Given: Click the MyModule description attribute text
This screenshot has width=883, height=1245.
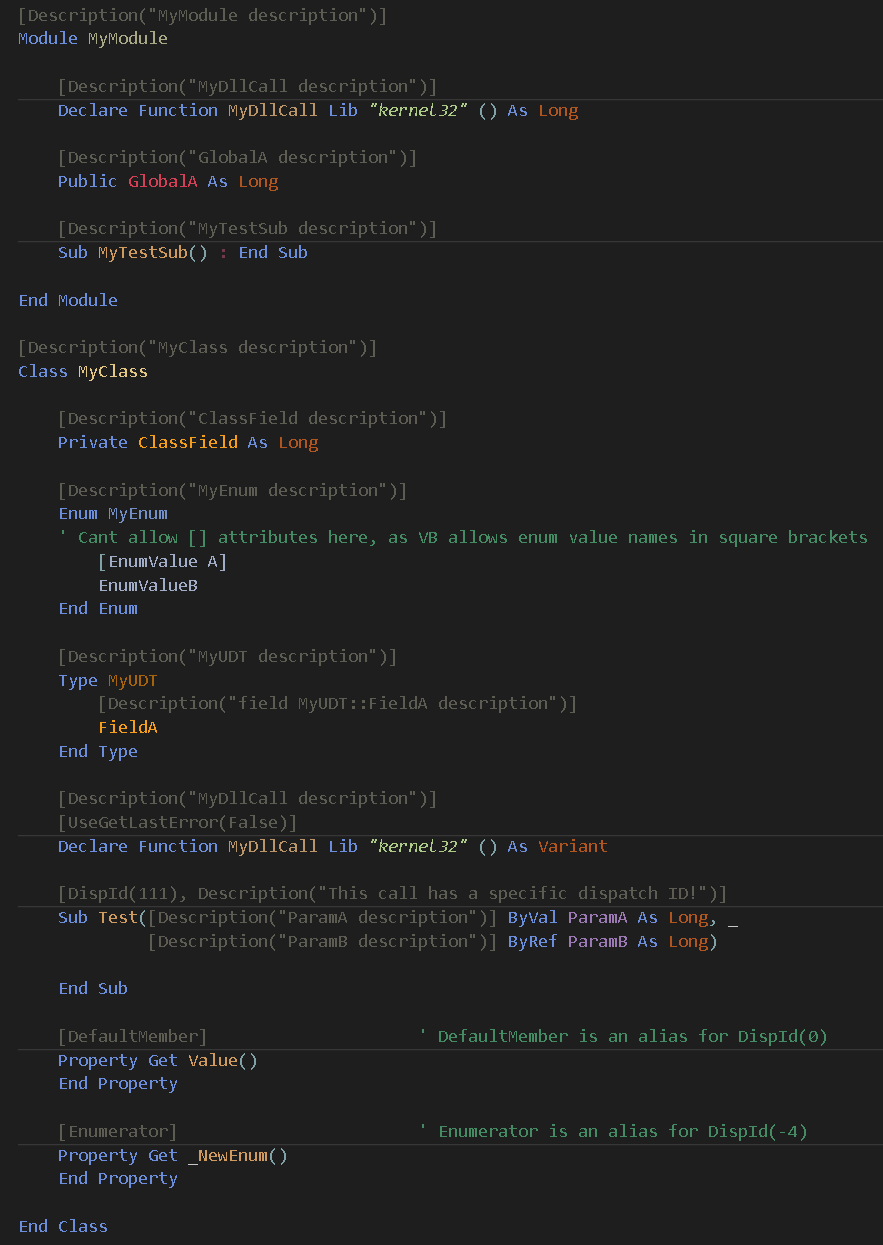Looking at the screenshot, I should [x=203, y=16].
